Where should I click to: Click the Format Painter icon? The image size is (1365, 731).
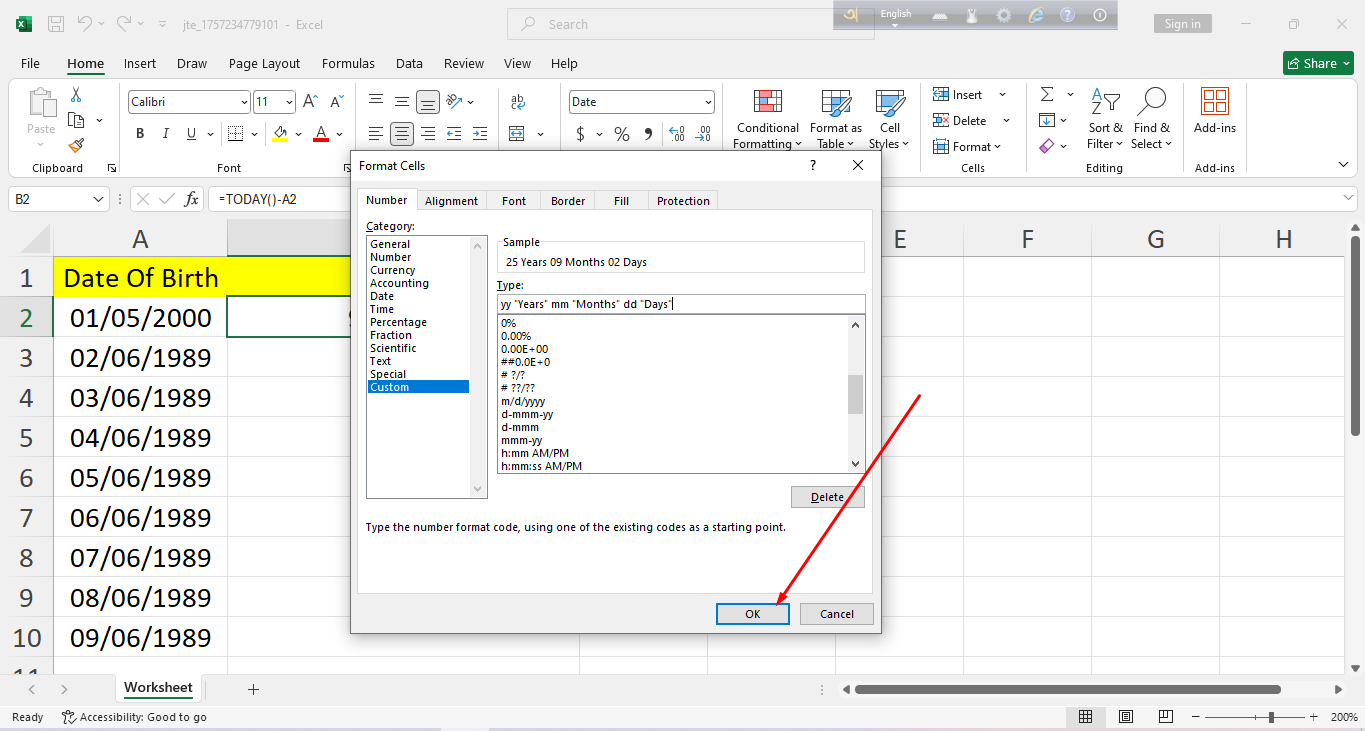pyautogui.click(x=76, y=145)
